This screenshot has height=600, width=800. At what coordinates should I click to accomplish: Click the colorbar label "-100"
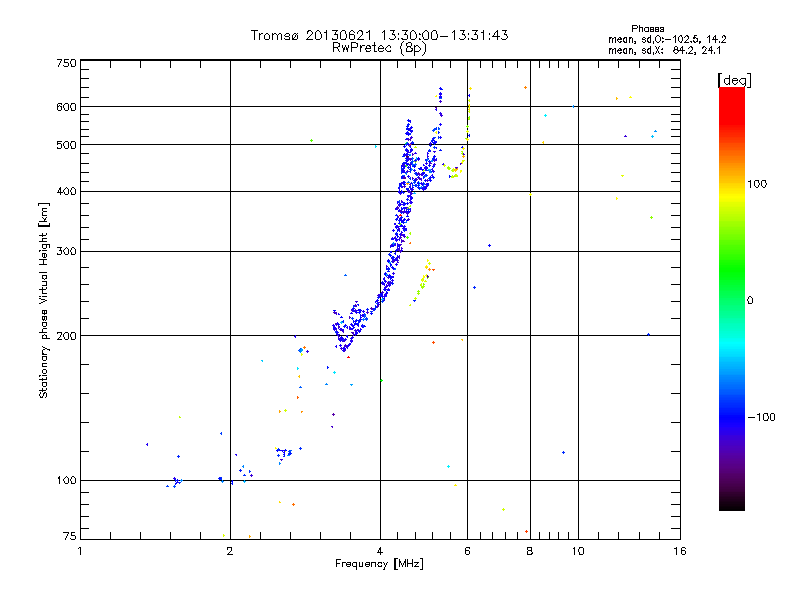(x=762, y=417)
